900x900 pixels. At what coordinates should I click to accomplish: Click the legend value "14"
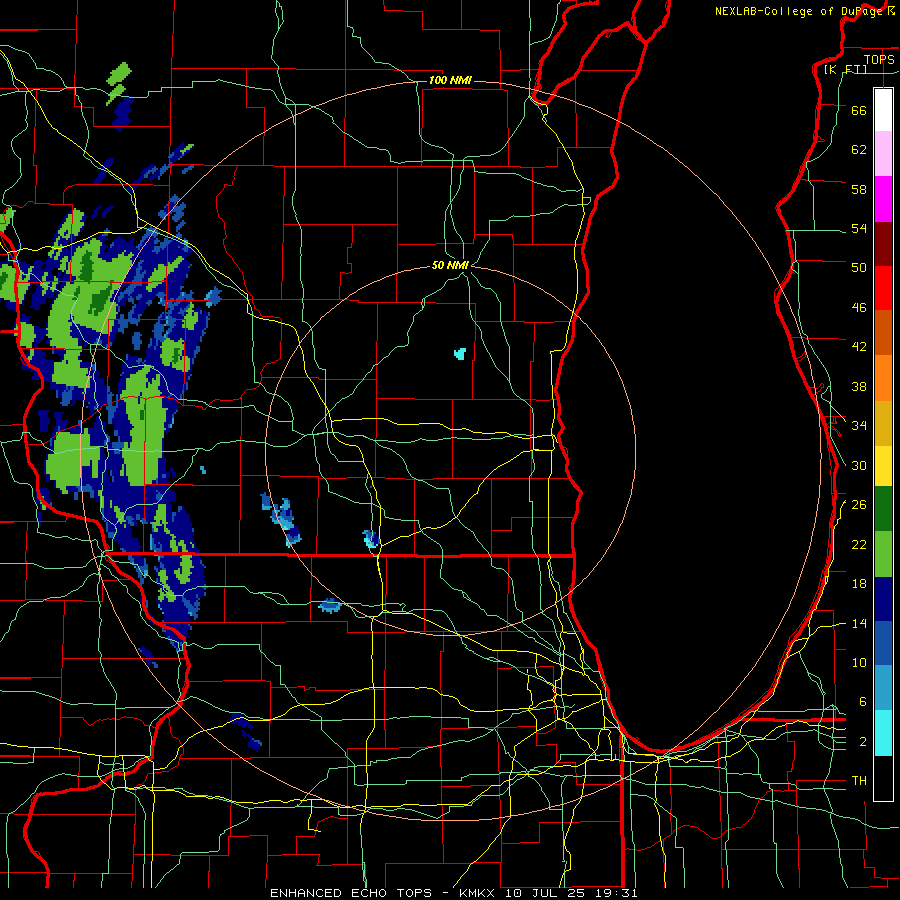pos(859,623)
